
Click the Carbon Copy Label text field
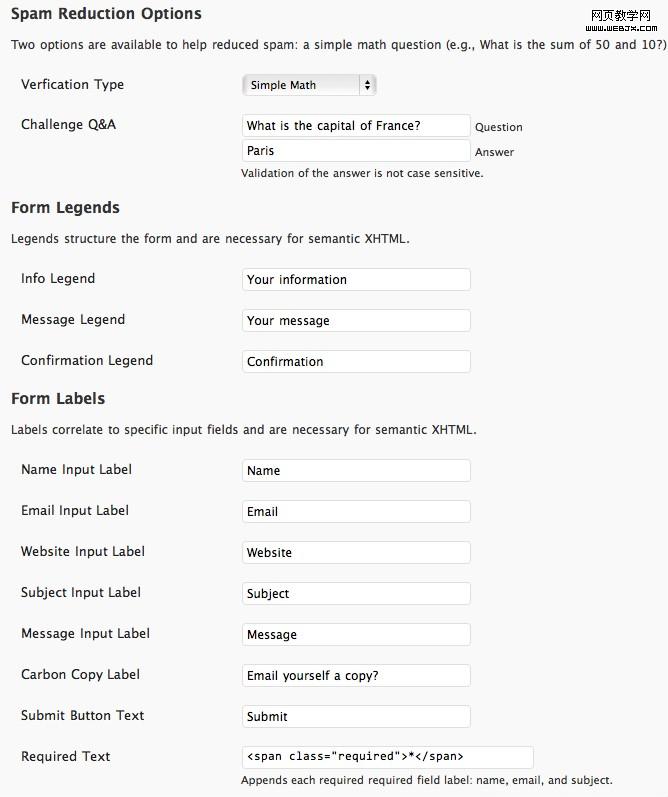[356, 676]
